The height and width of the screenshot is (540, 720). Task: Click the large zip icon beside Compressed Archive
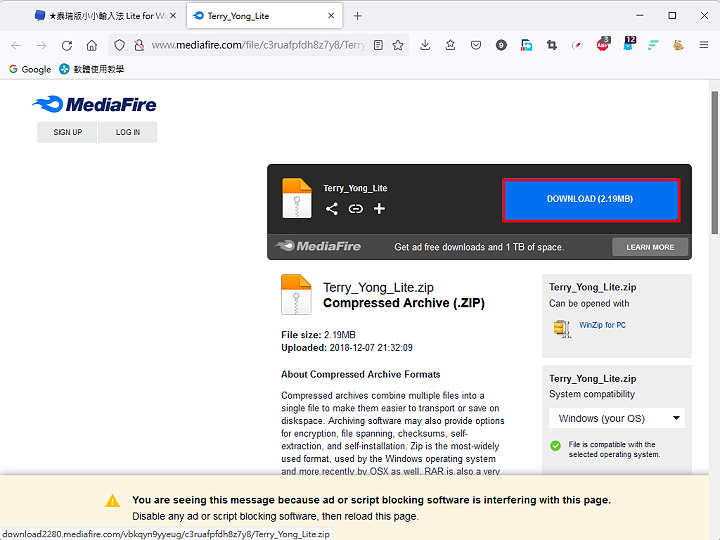(x=296, y=294)
